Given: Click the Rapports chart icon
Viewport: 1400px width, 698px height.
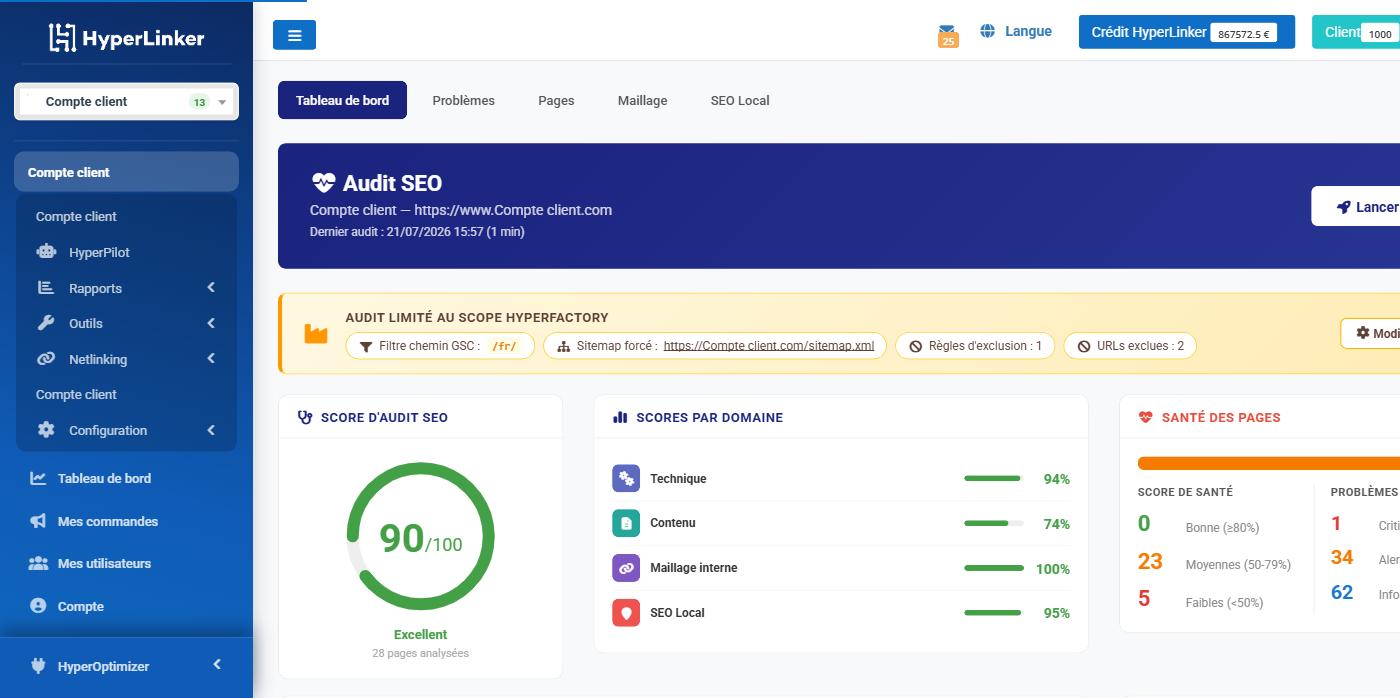Looking at the screenshot, I should [46, 288].
